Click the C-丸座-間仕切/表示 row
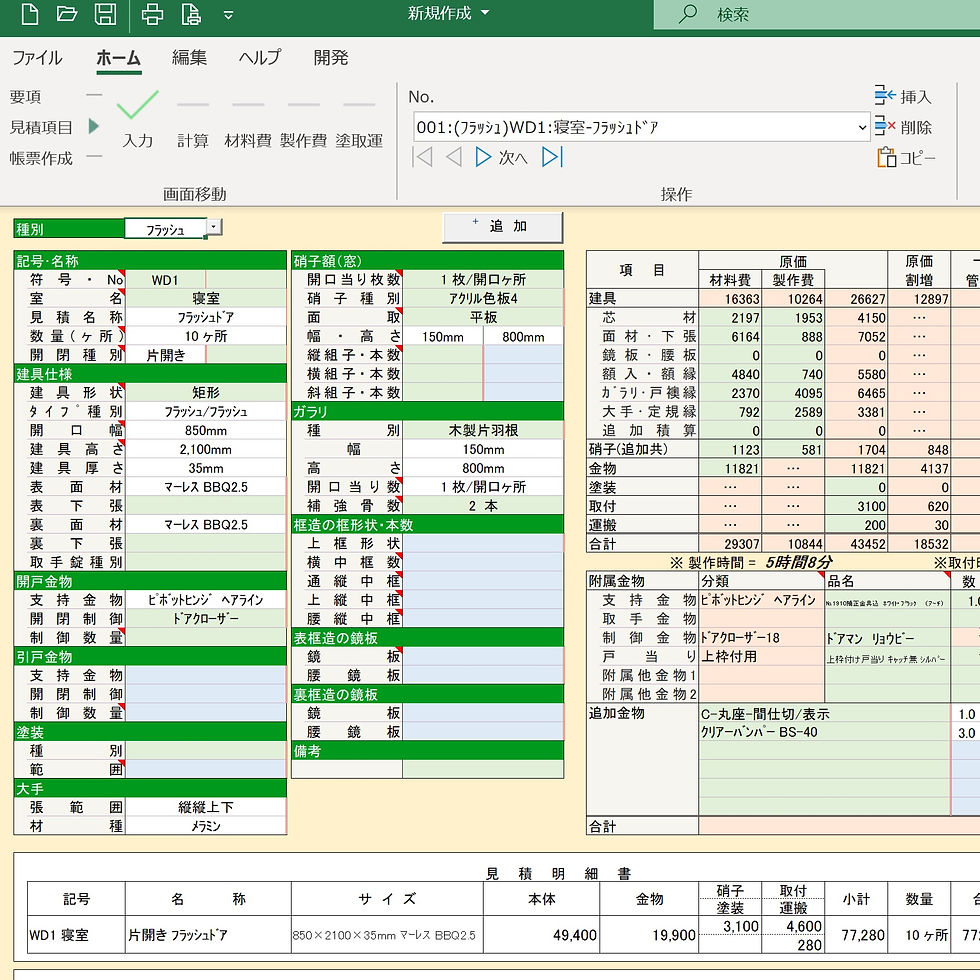Image resolution: width=980 pixels, height=980 pixels. 824,714
